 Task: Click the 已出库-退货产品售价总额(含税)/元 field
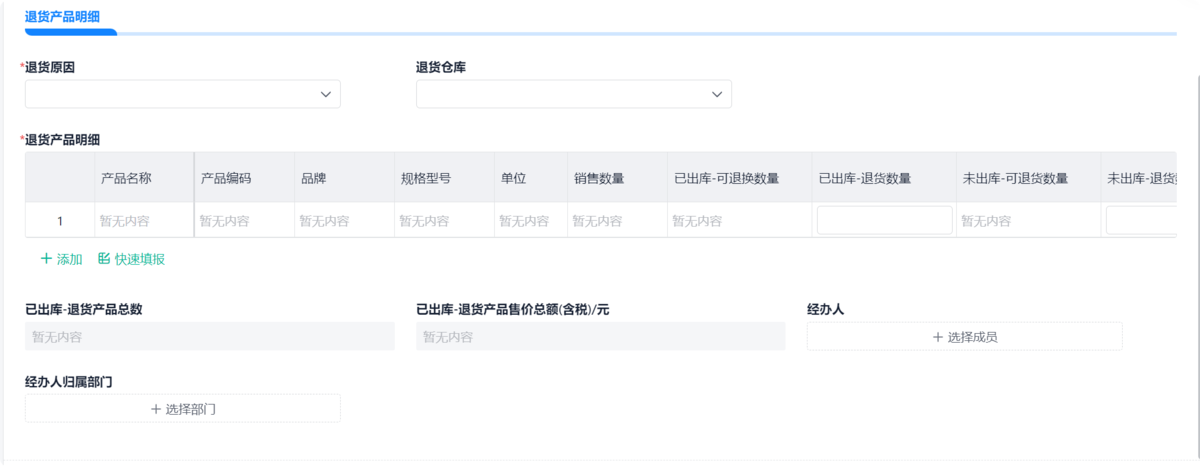click(601, 337)
